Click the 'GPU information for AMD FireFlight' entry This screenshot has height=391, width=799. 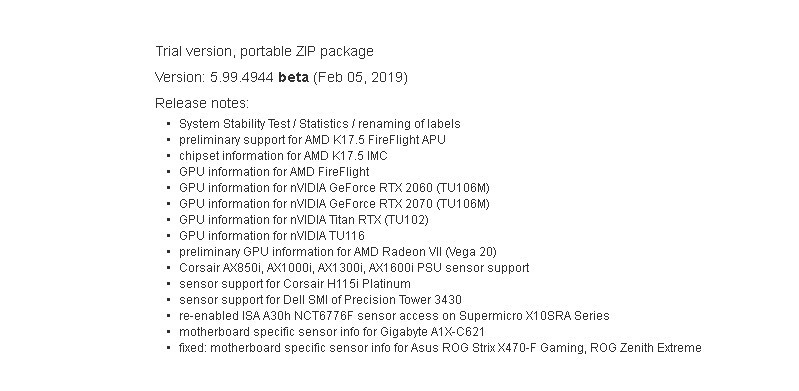(x=274, y=172)
